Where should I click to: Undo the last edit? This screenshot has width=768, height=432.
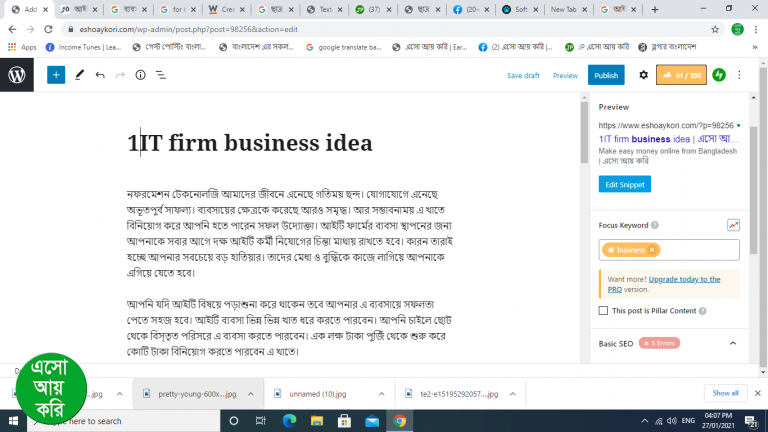point(100,75)
